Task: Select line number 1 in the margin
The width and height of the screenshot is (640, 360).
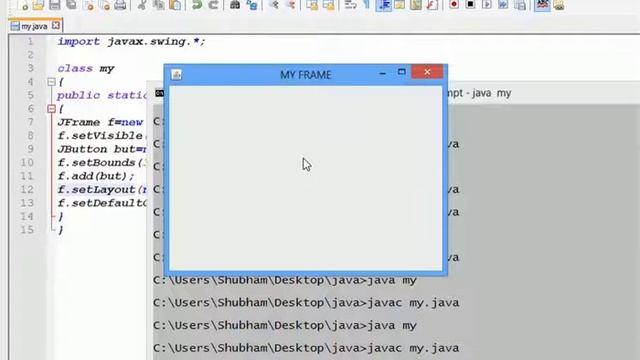Action: tap(30, 42)
